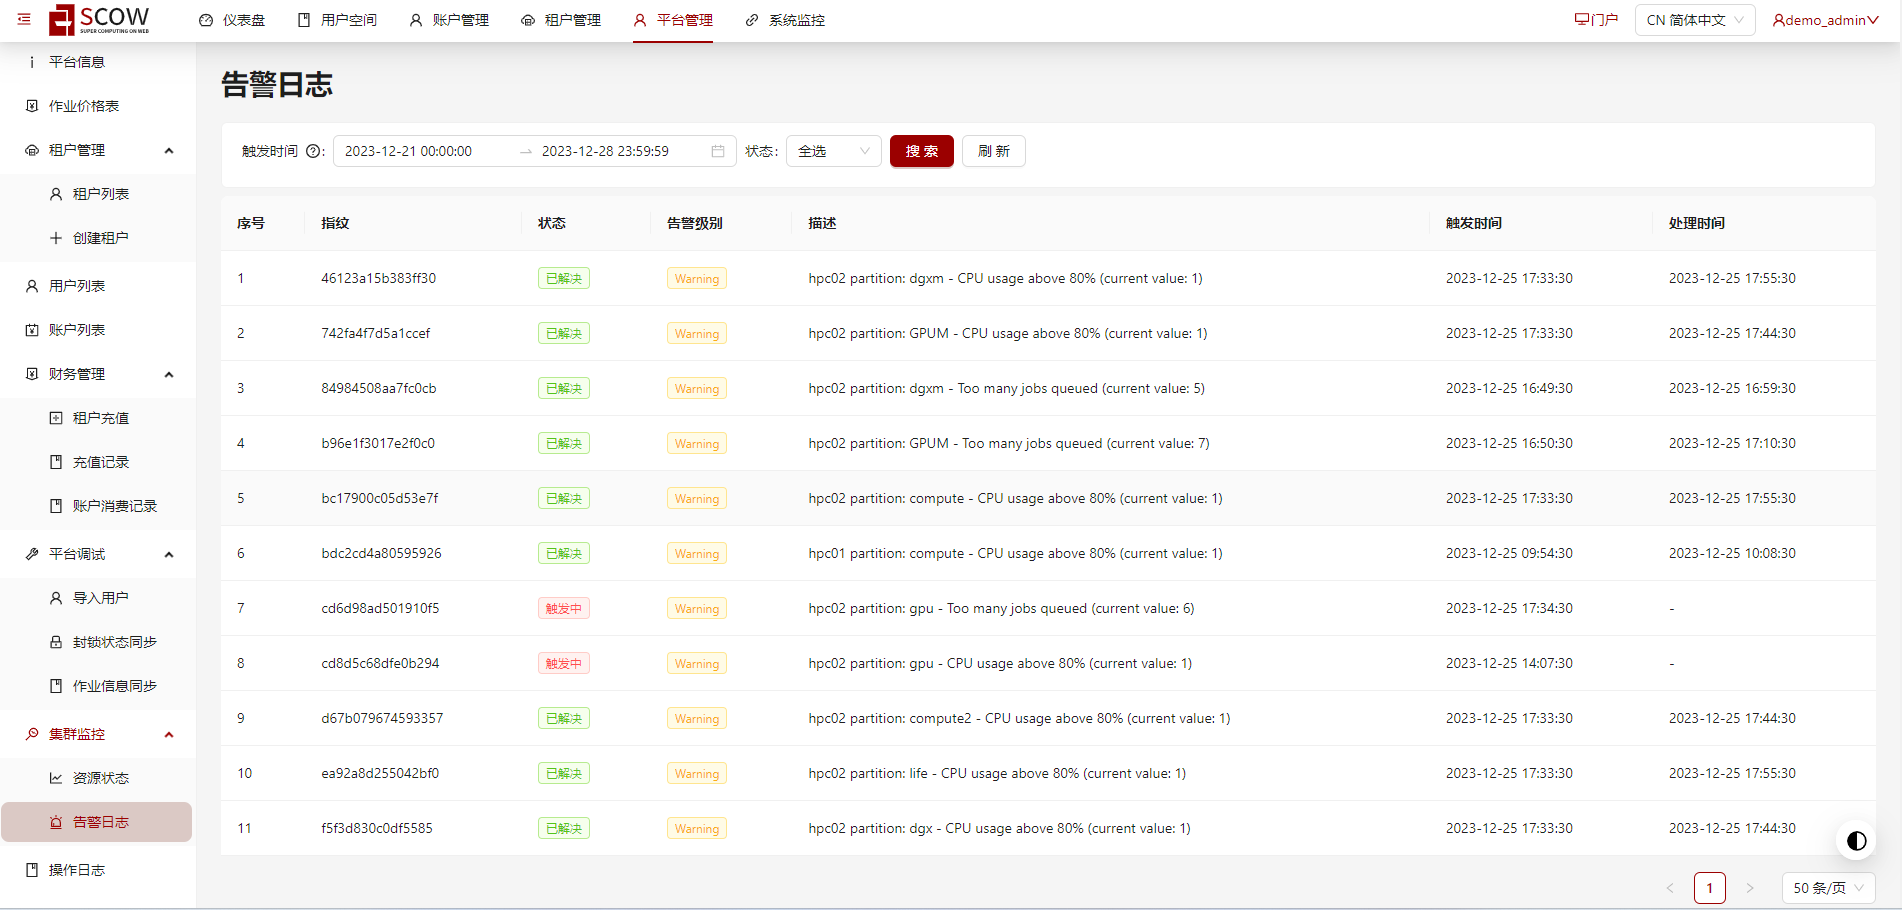Open 资源状态 in the sidebar
Image resolution: width=1902 pixels, height=910 pixels.
[x=100, y=778]
